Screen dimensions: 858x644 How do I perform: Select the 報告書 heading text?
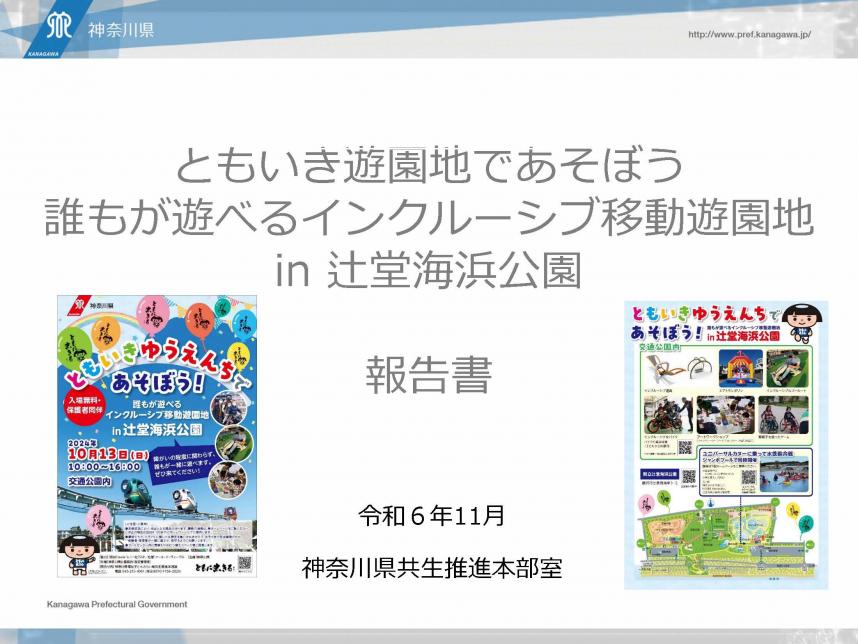pos(428,375)
